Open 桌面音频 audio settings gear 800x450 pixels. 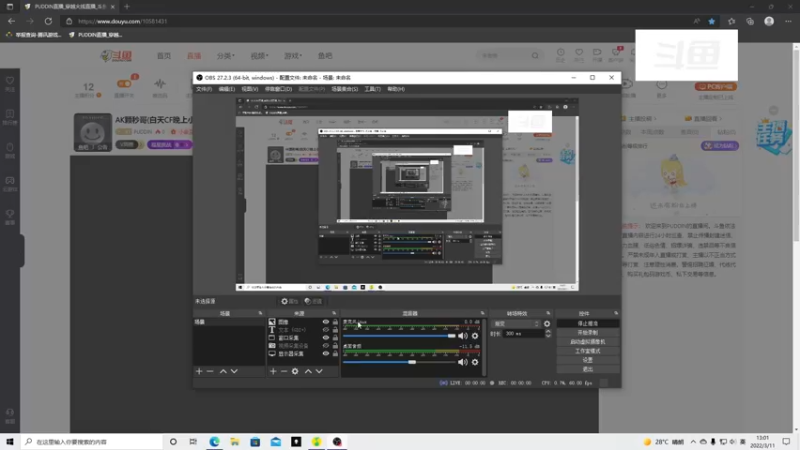(x=475, y=362)
